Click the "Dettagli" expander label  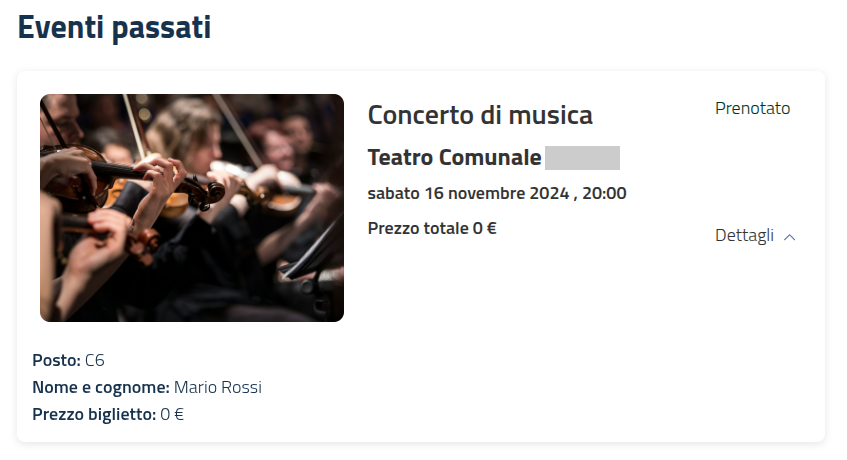(x=744, y=236)
